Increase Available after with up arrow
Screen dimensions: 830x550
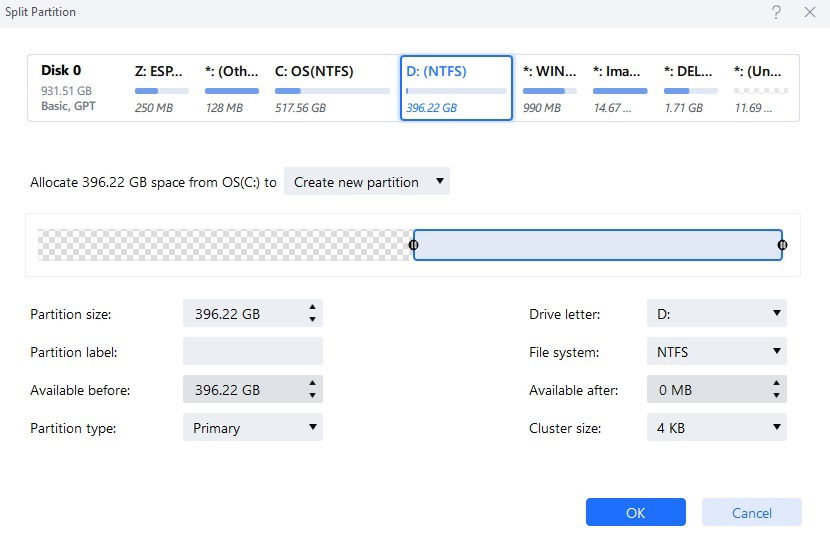776,383
